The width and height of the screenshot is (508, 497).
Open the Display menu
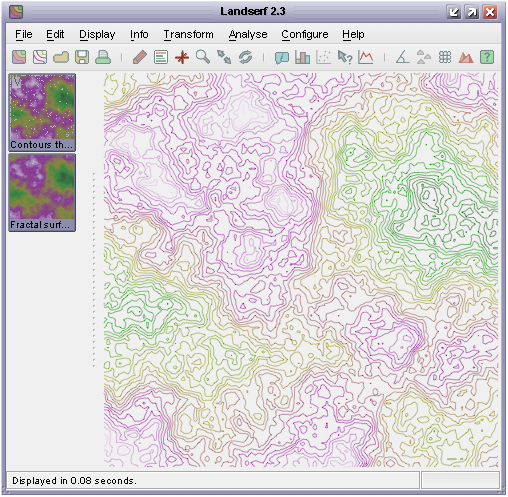point(97,34)
